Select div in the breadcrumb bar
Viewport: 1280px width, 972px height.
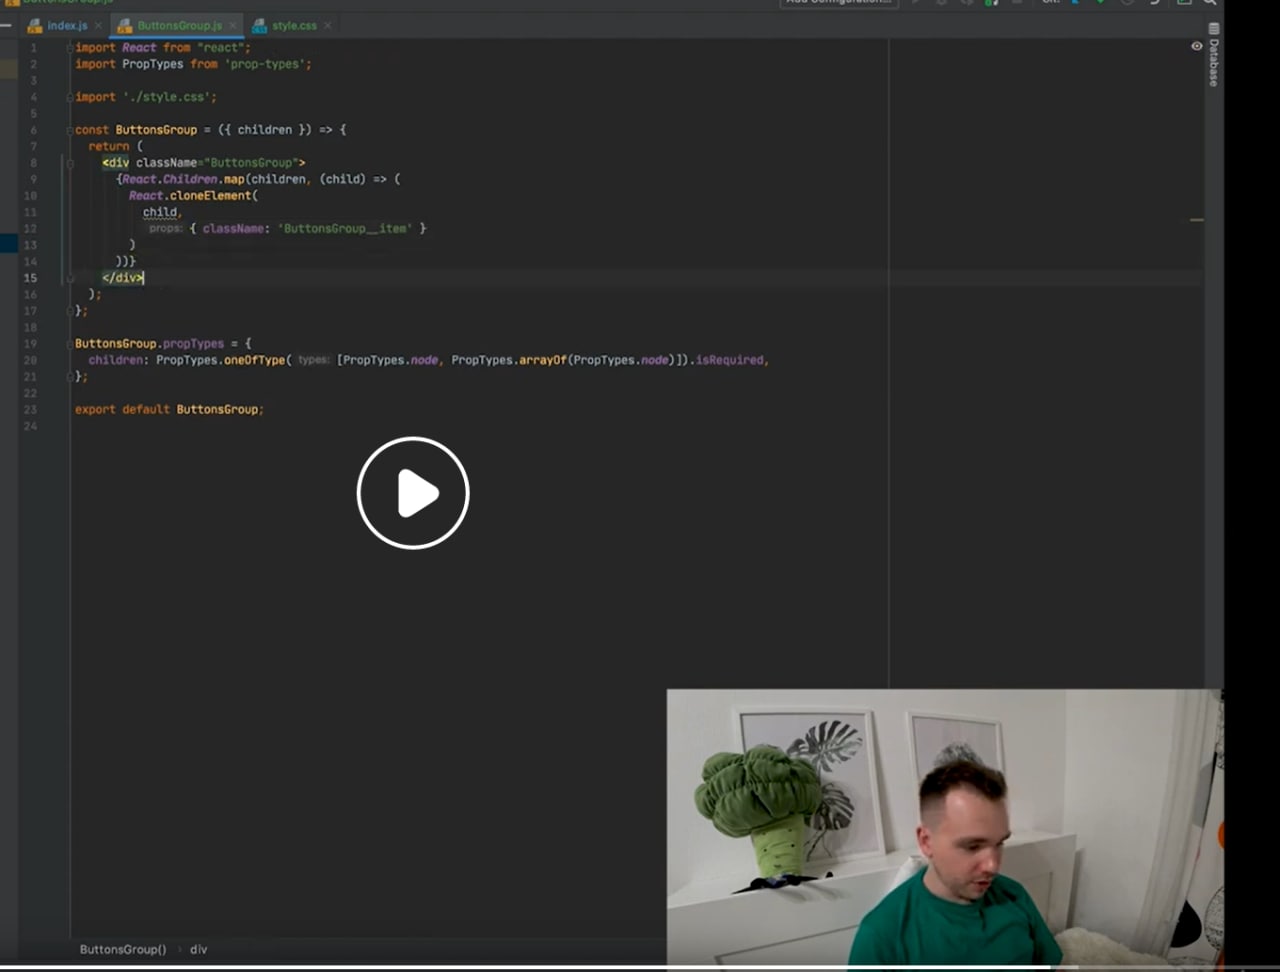[199, 949]
